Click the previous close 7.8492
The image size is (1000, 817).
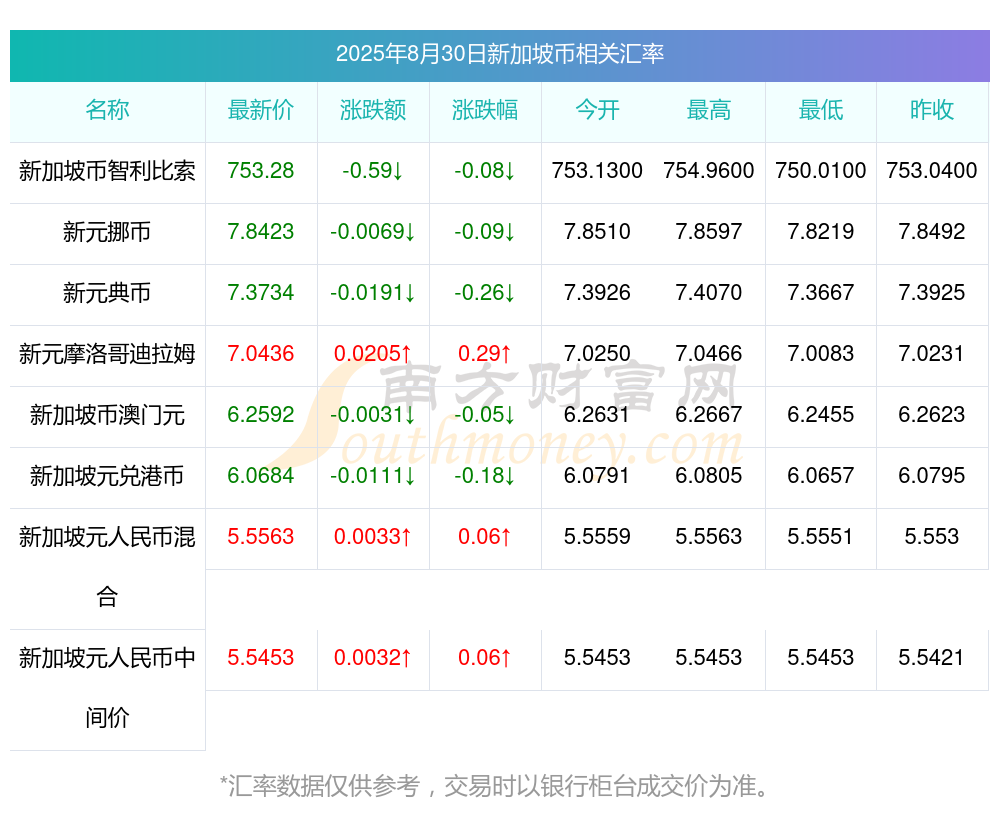click(x=932, y=232)
